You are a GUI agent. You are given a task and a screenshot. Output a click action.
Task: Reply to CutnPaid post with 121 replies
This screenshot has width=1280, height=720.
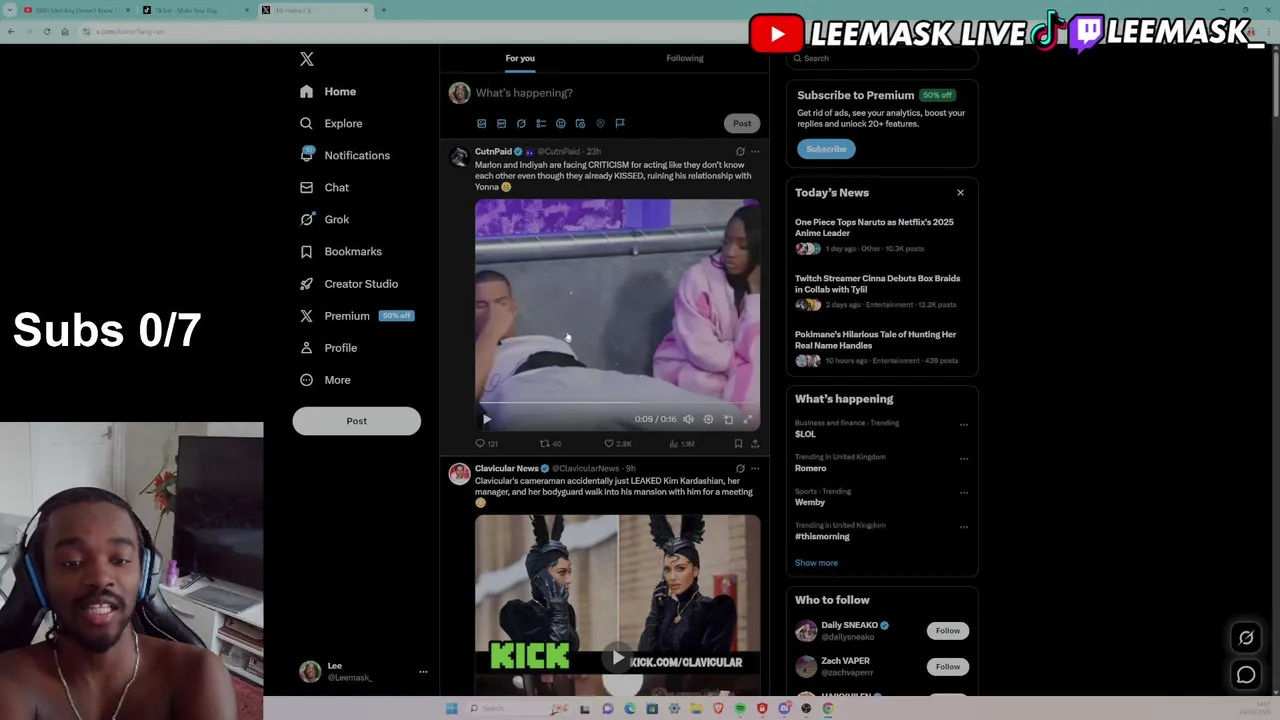coord(486,443)
